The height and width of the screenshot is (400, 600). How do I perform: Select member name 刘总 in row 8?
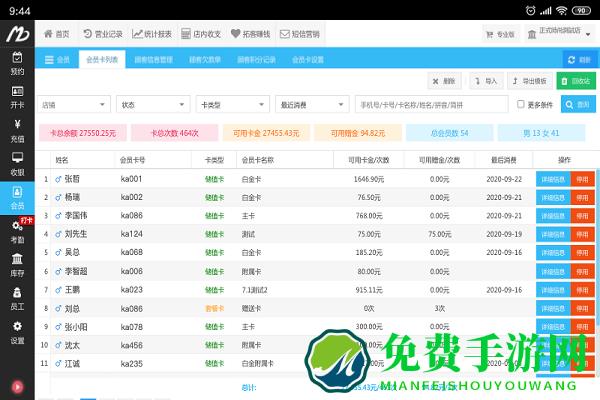(x=72, y=309)
